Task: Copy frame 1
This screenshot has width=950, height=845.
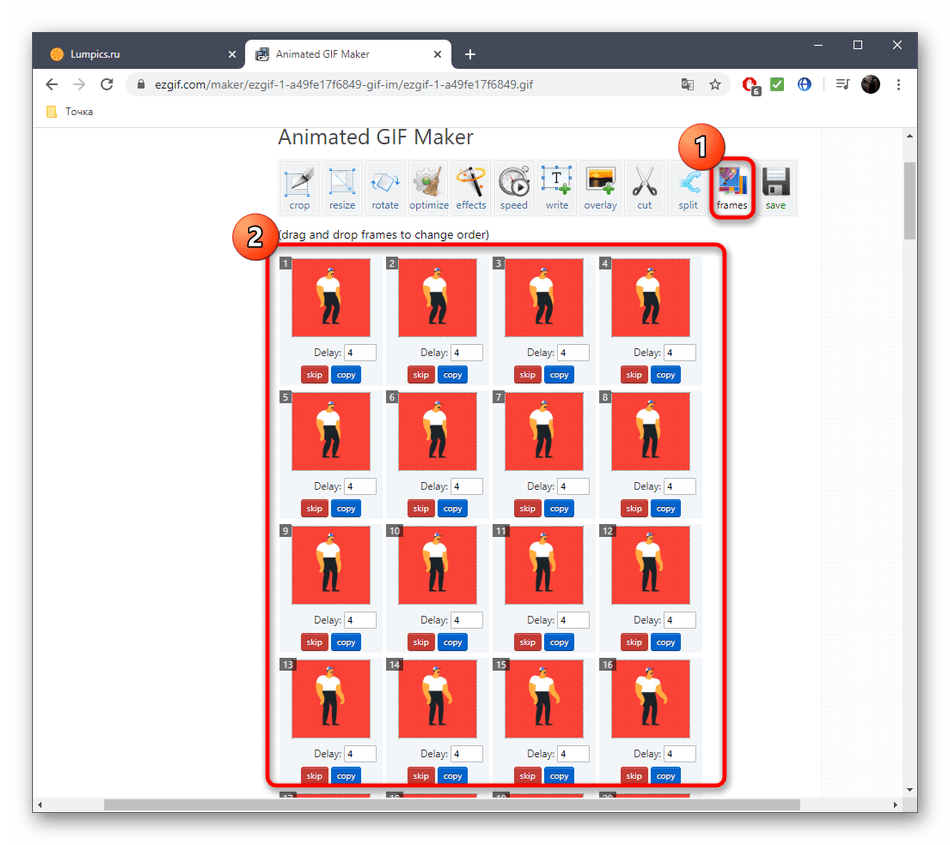Action: click(346, 374)
